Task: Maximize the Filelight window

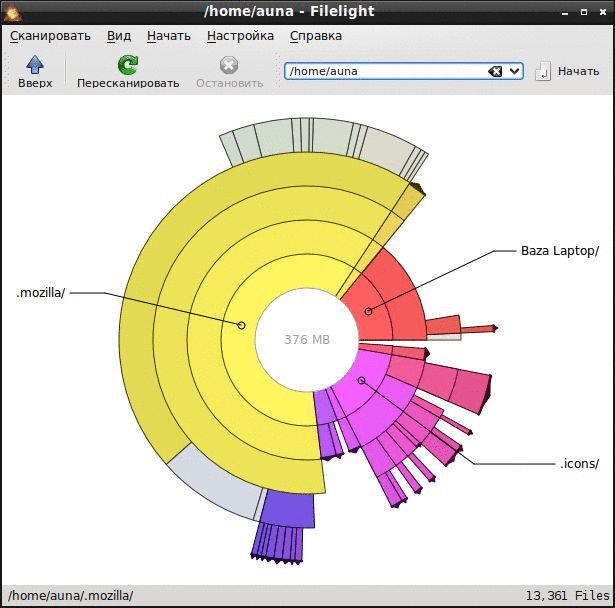Action: (584, 13)
